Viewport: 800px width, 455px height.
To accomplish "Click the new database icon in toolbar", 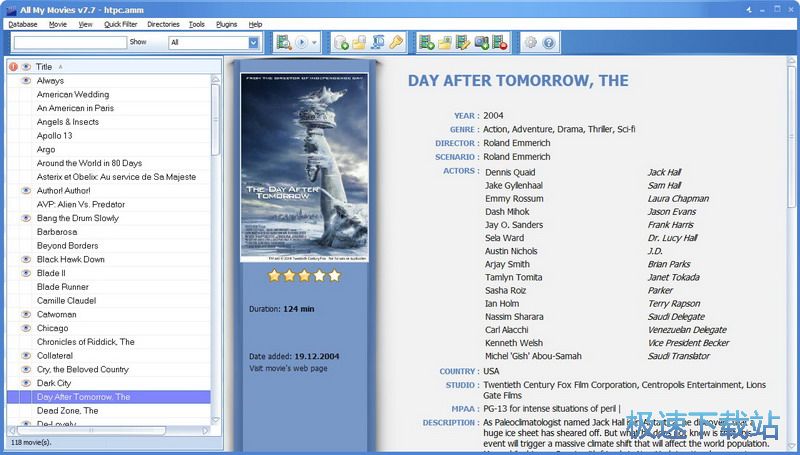I will click(x=342, y=42).
